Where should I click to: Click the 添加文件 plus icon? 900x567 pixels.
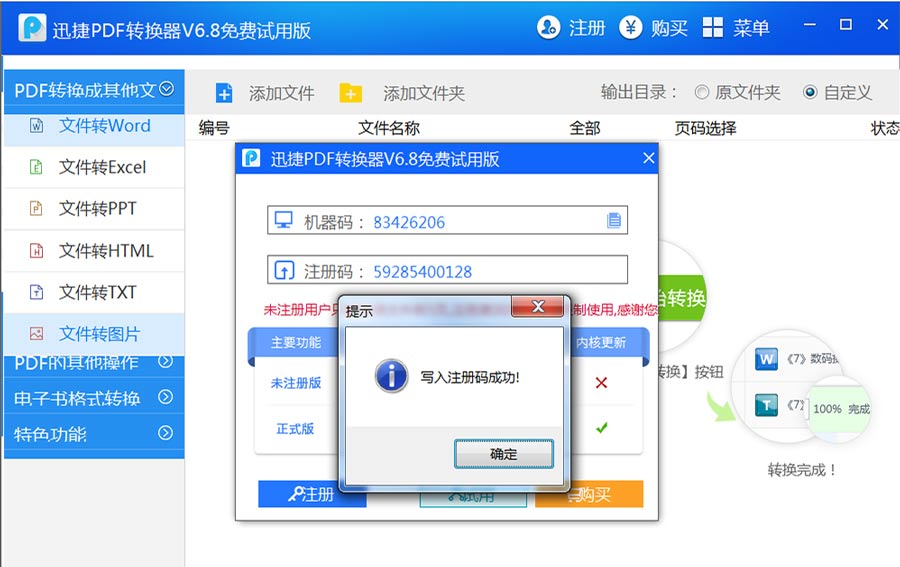click(224, 93)
